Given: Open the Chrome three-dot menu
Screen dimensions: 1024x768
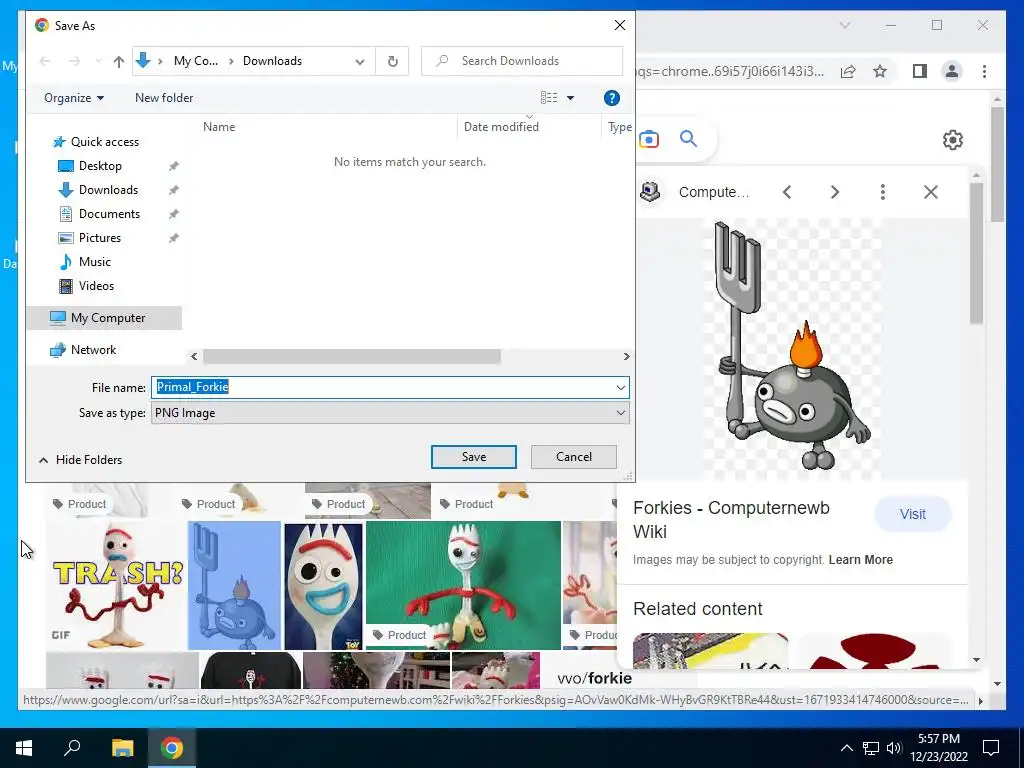Looking at the screenshot, I should (984, 71).
